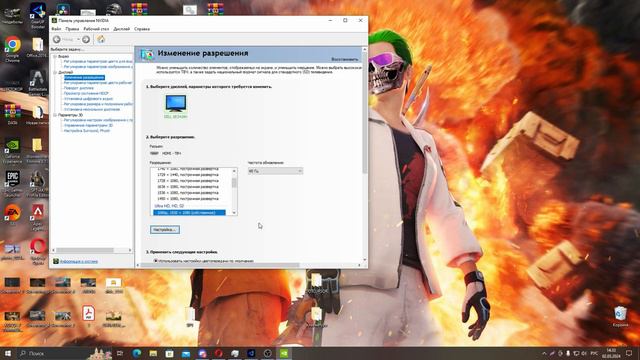This screenshot has width=640, height=360.
Task: Click down arrow of resolution list scrollbar
Action: point(234,213)
